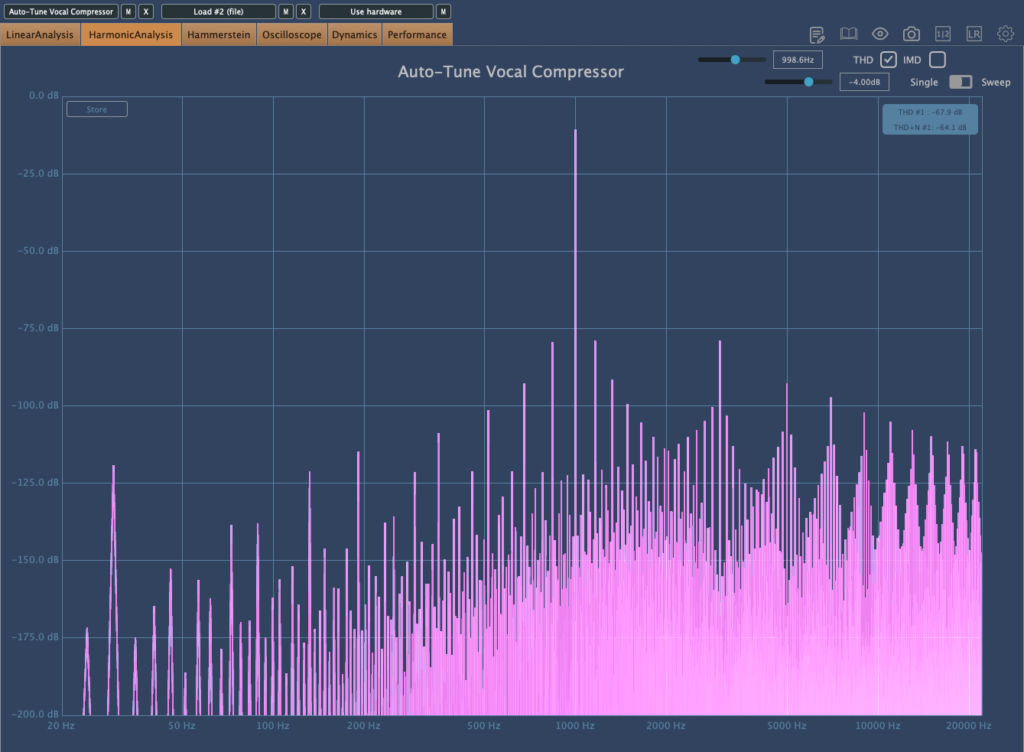
Task: Click the graph title Auto-Tune Vocal Compressor
Action: [511, 72]
